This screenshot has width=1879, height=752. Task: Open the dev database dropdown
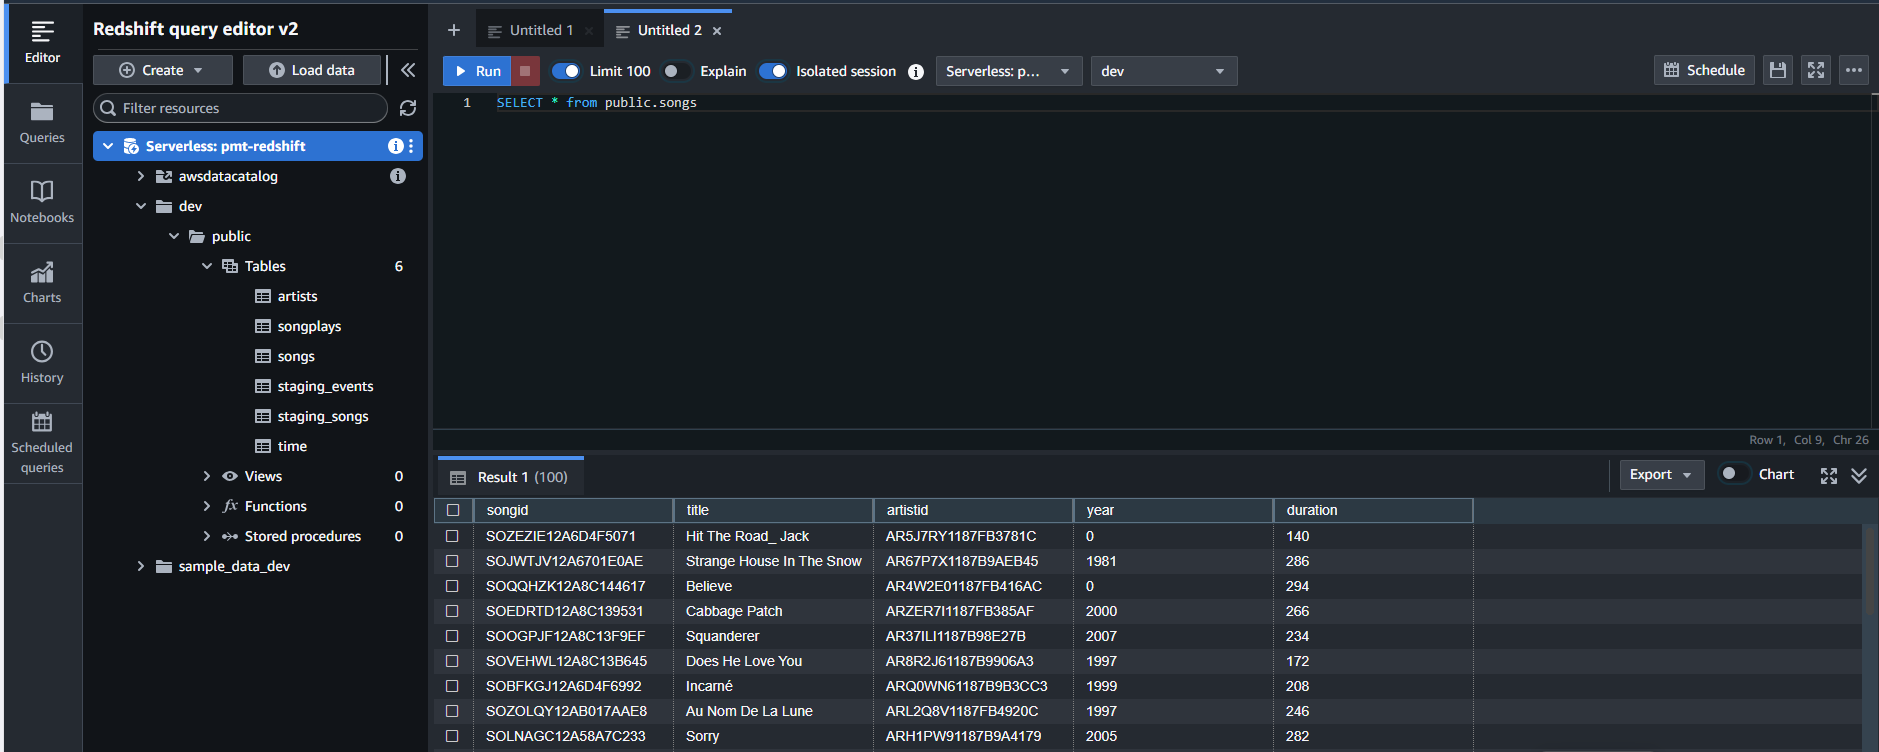[x=1163, y=71]
